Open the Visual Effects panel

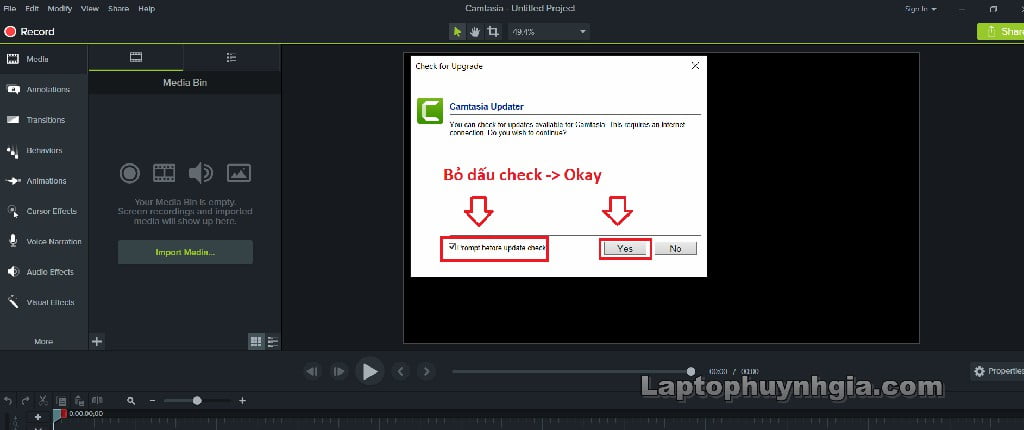coord(44,303)
